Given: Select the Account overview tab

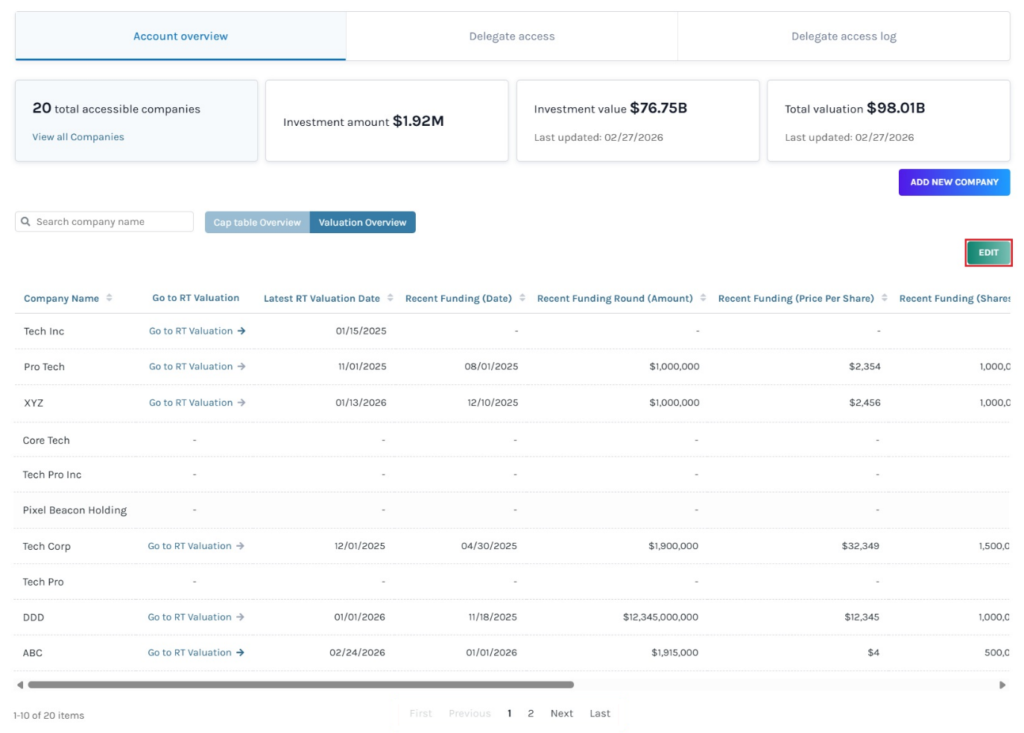Looking at the screenshot, I should pyautogui.click(x=180, y=37).
